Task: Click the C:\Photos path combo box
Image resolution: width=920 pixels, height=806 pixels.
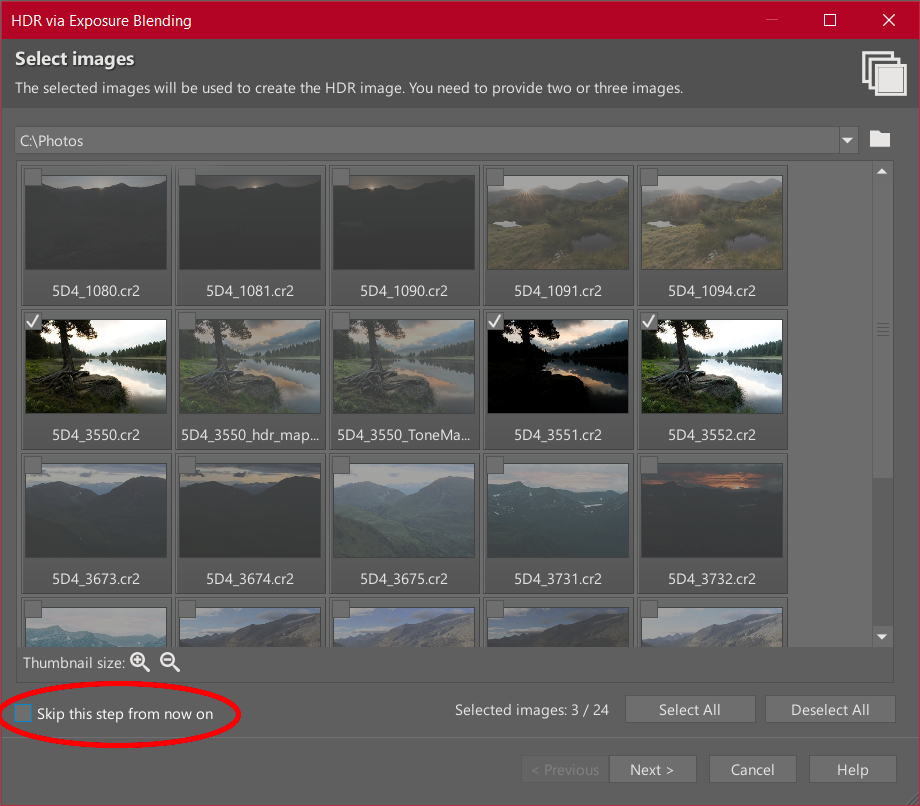Action: (x=425, y=141)
